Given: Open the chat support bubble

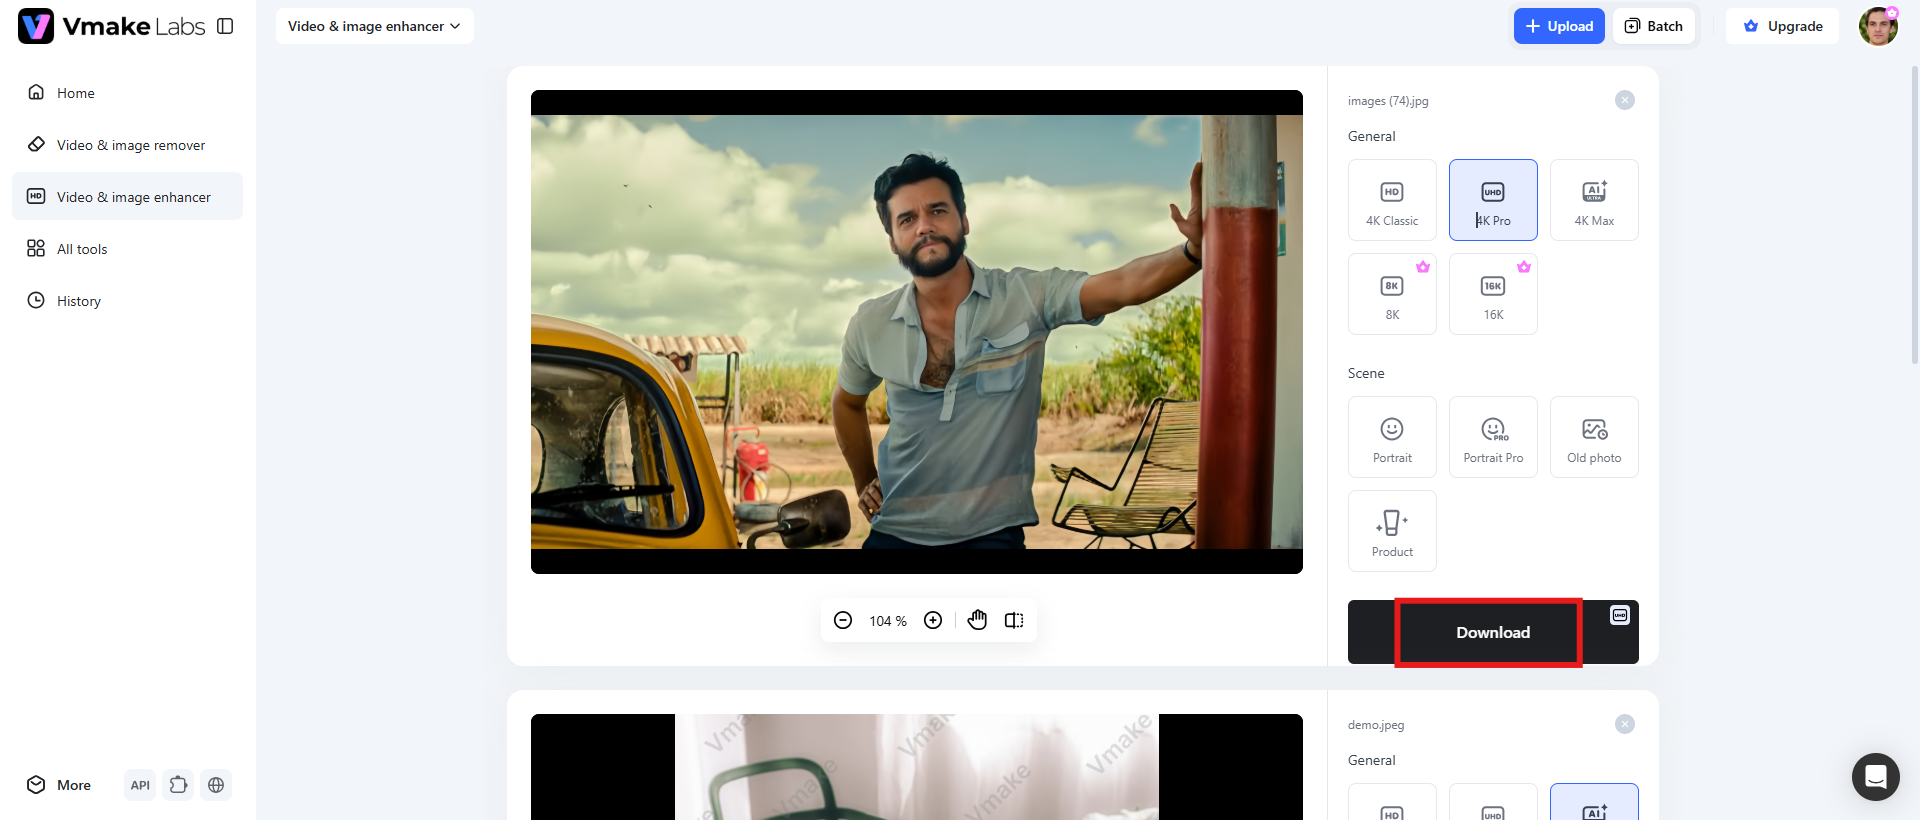Looking at the screenshot, I should [x=1875, y=777].
